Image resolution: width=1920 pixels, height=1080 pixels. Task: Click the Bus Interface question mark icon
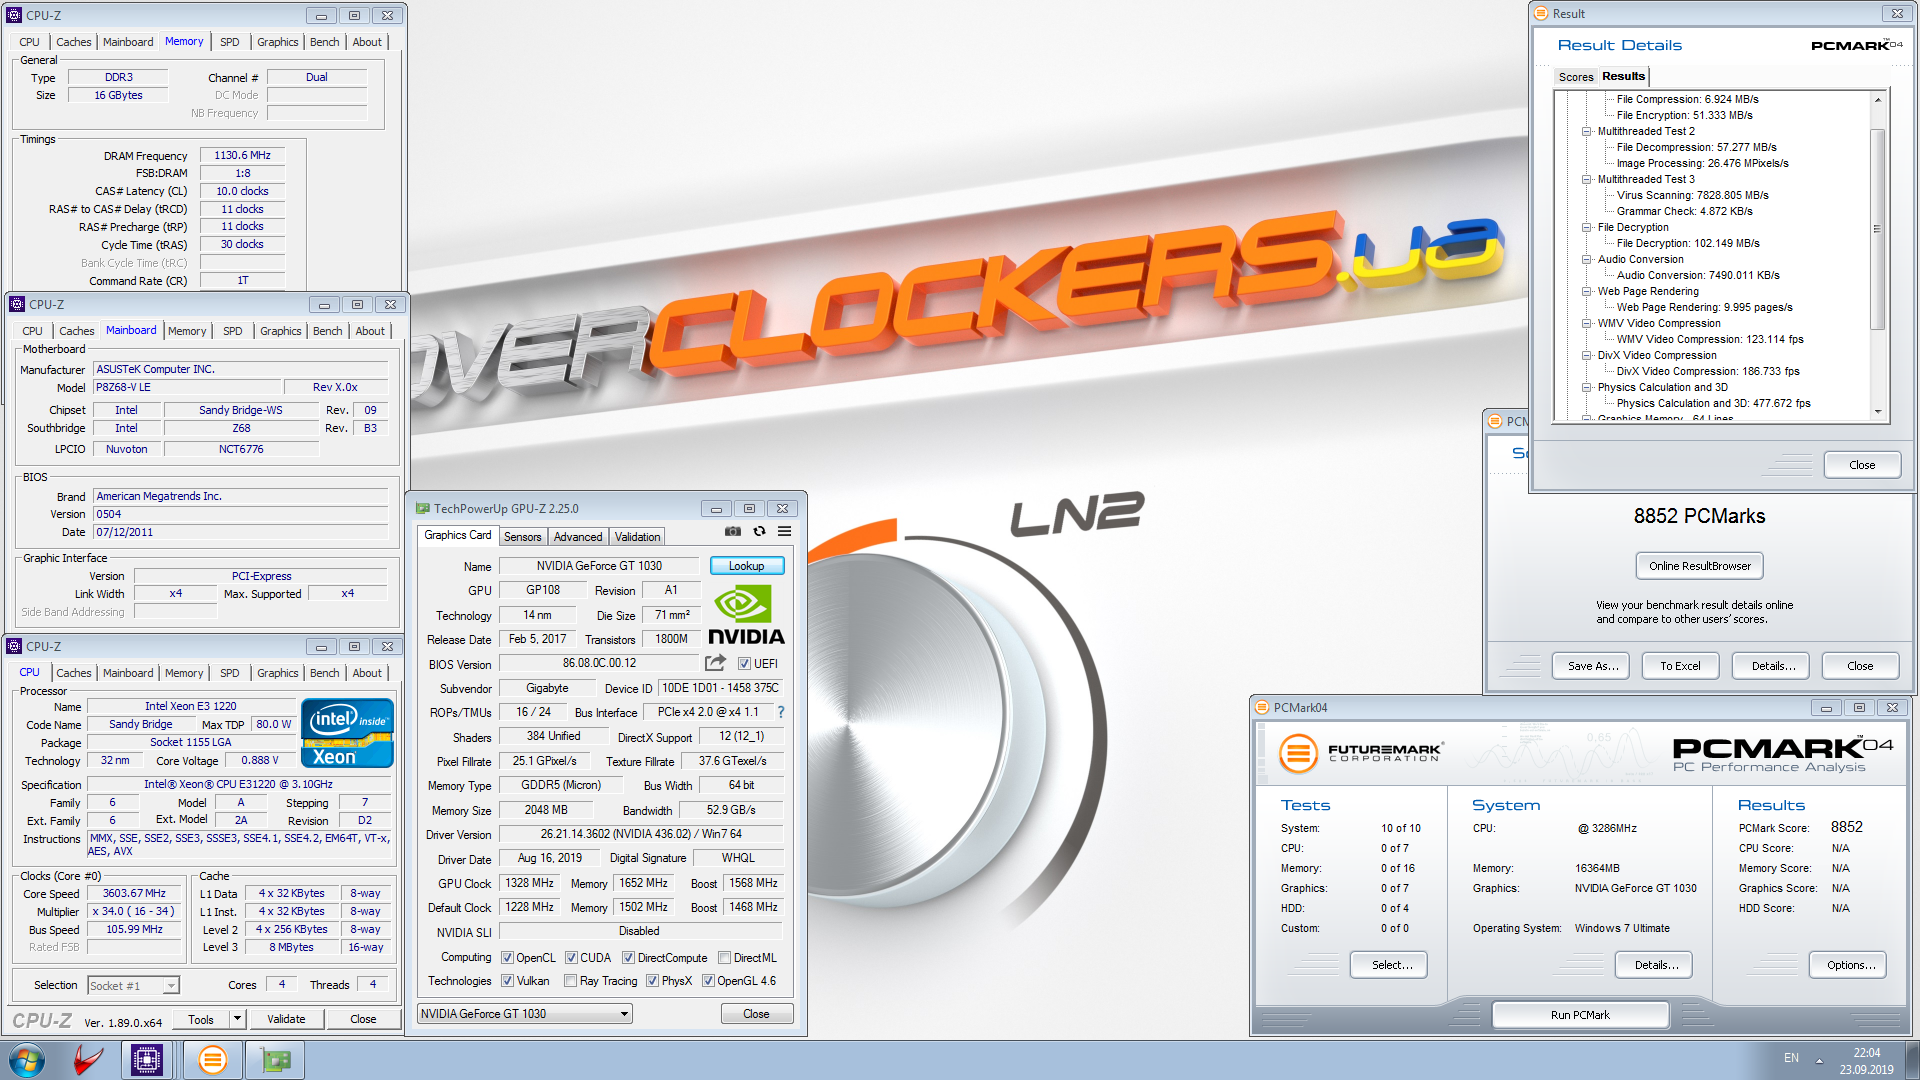click(781, 712)
